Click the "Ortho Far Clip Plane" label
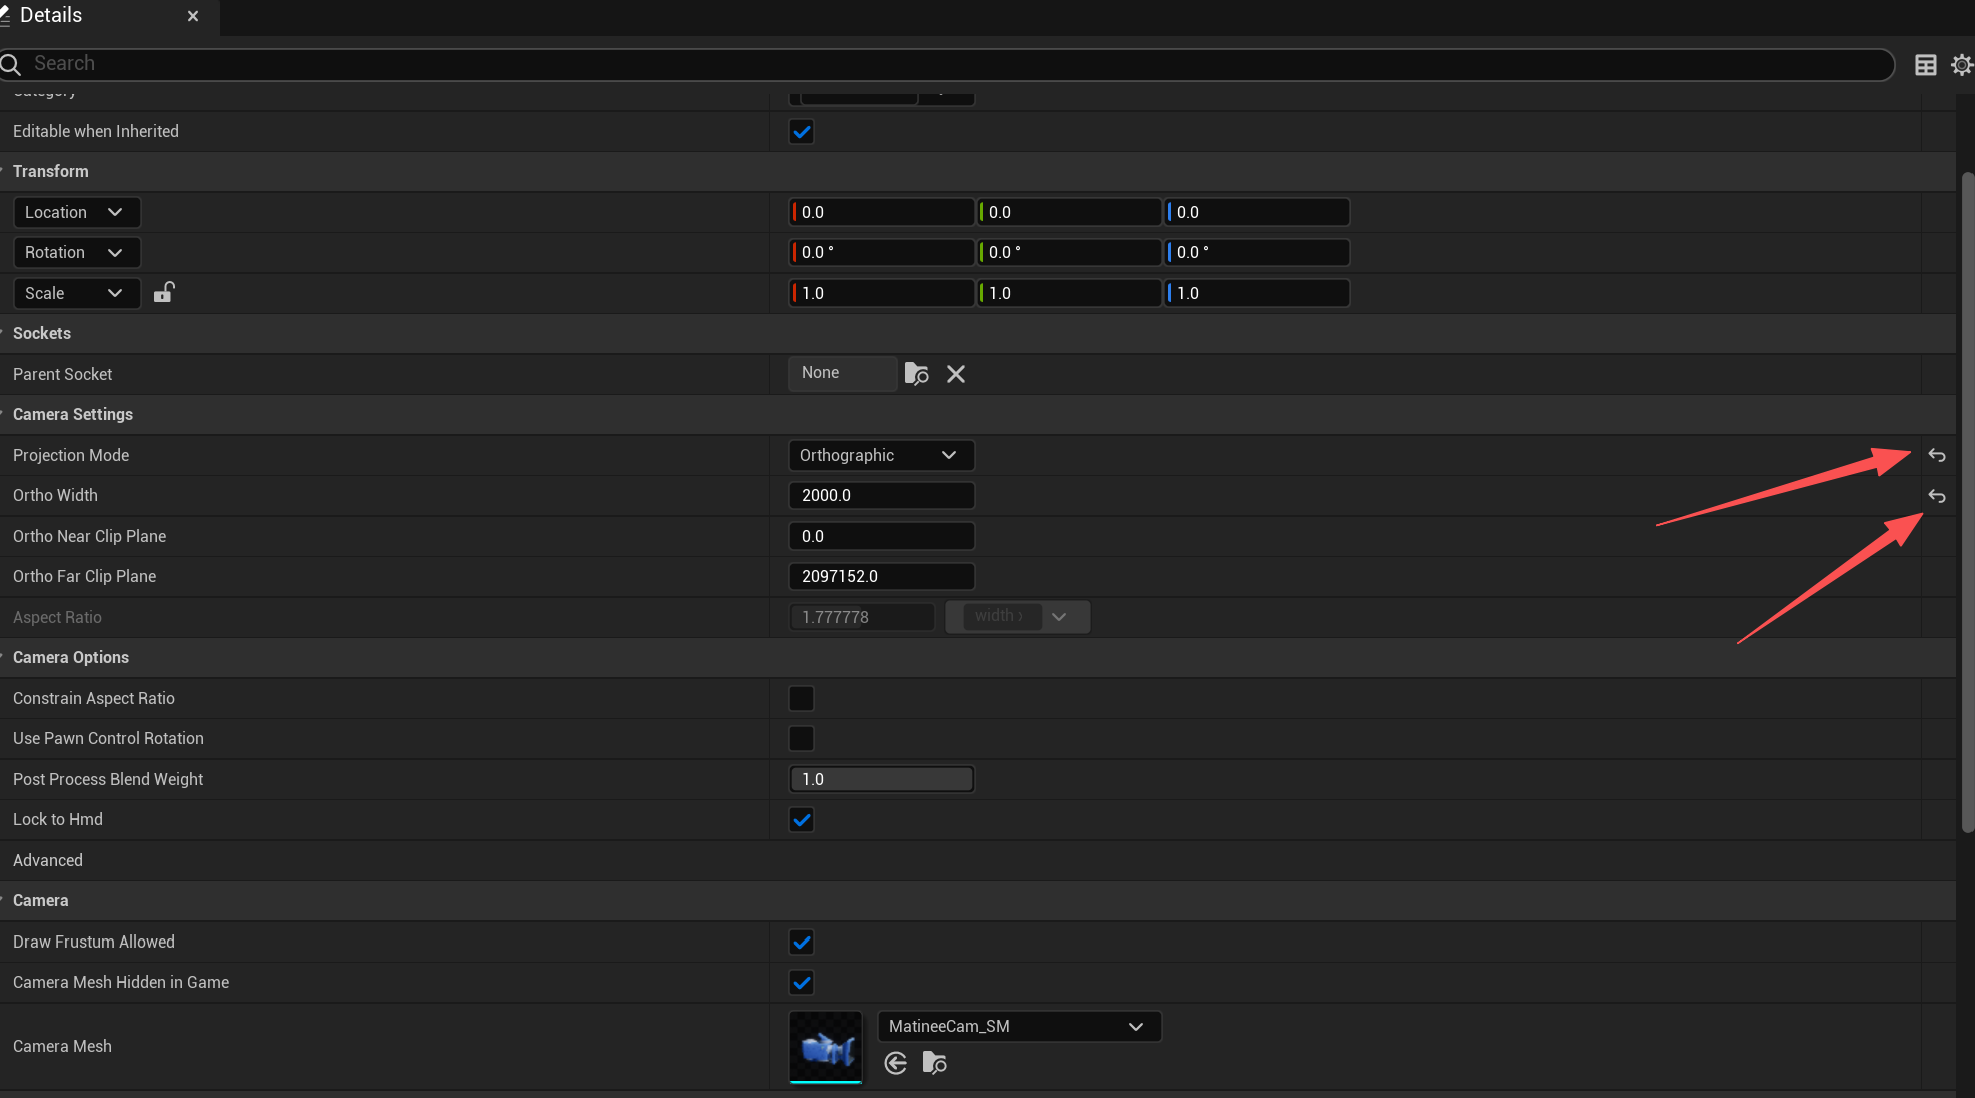 (84, 576)
